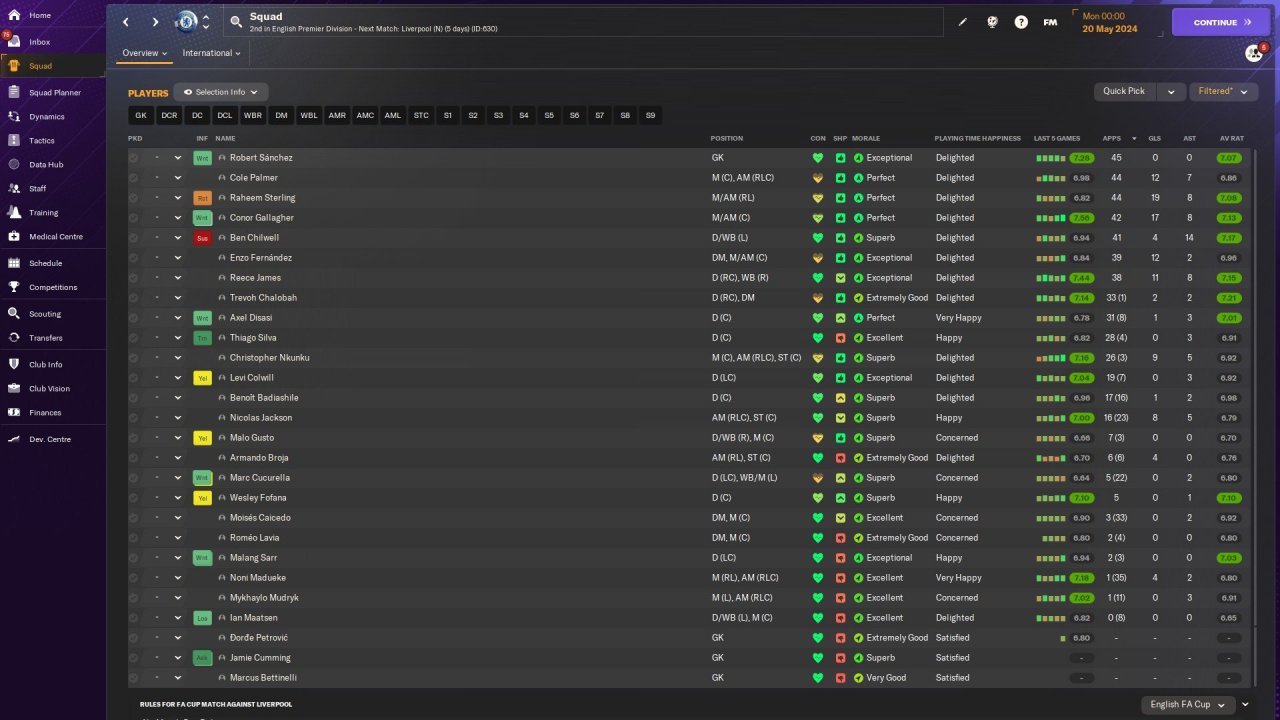This screenshot has width=1280, height=720.
Task: Open the Overview tab menu
Action: point(144,53)
